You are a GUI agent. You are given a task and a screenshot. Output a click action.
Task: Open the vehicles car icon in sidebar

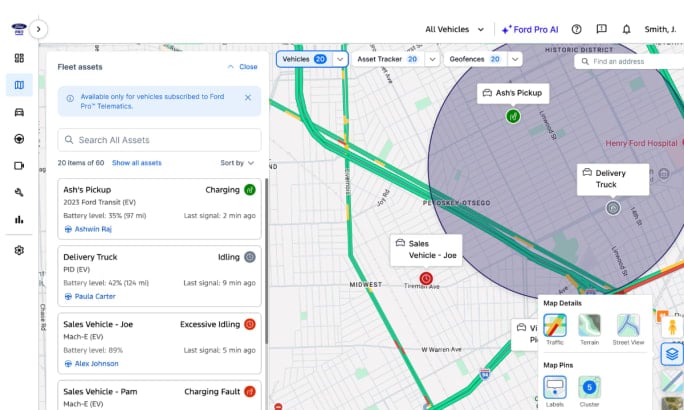tap(19, 112)
